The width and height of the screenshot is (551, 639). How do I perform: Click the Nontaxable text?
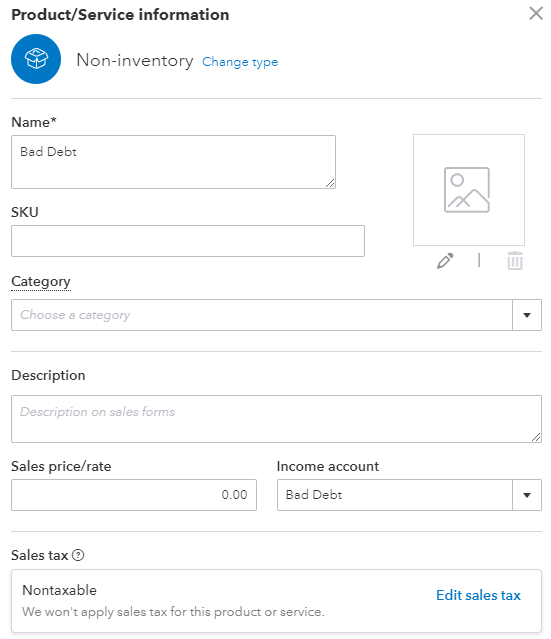pos(60,590)
